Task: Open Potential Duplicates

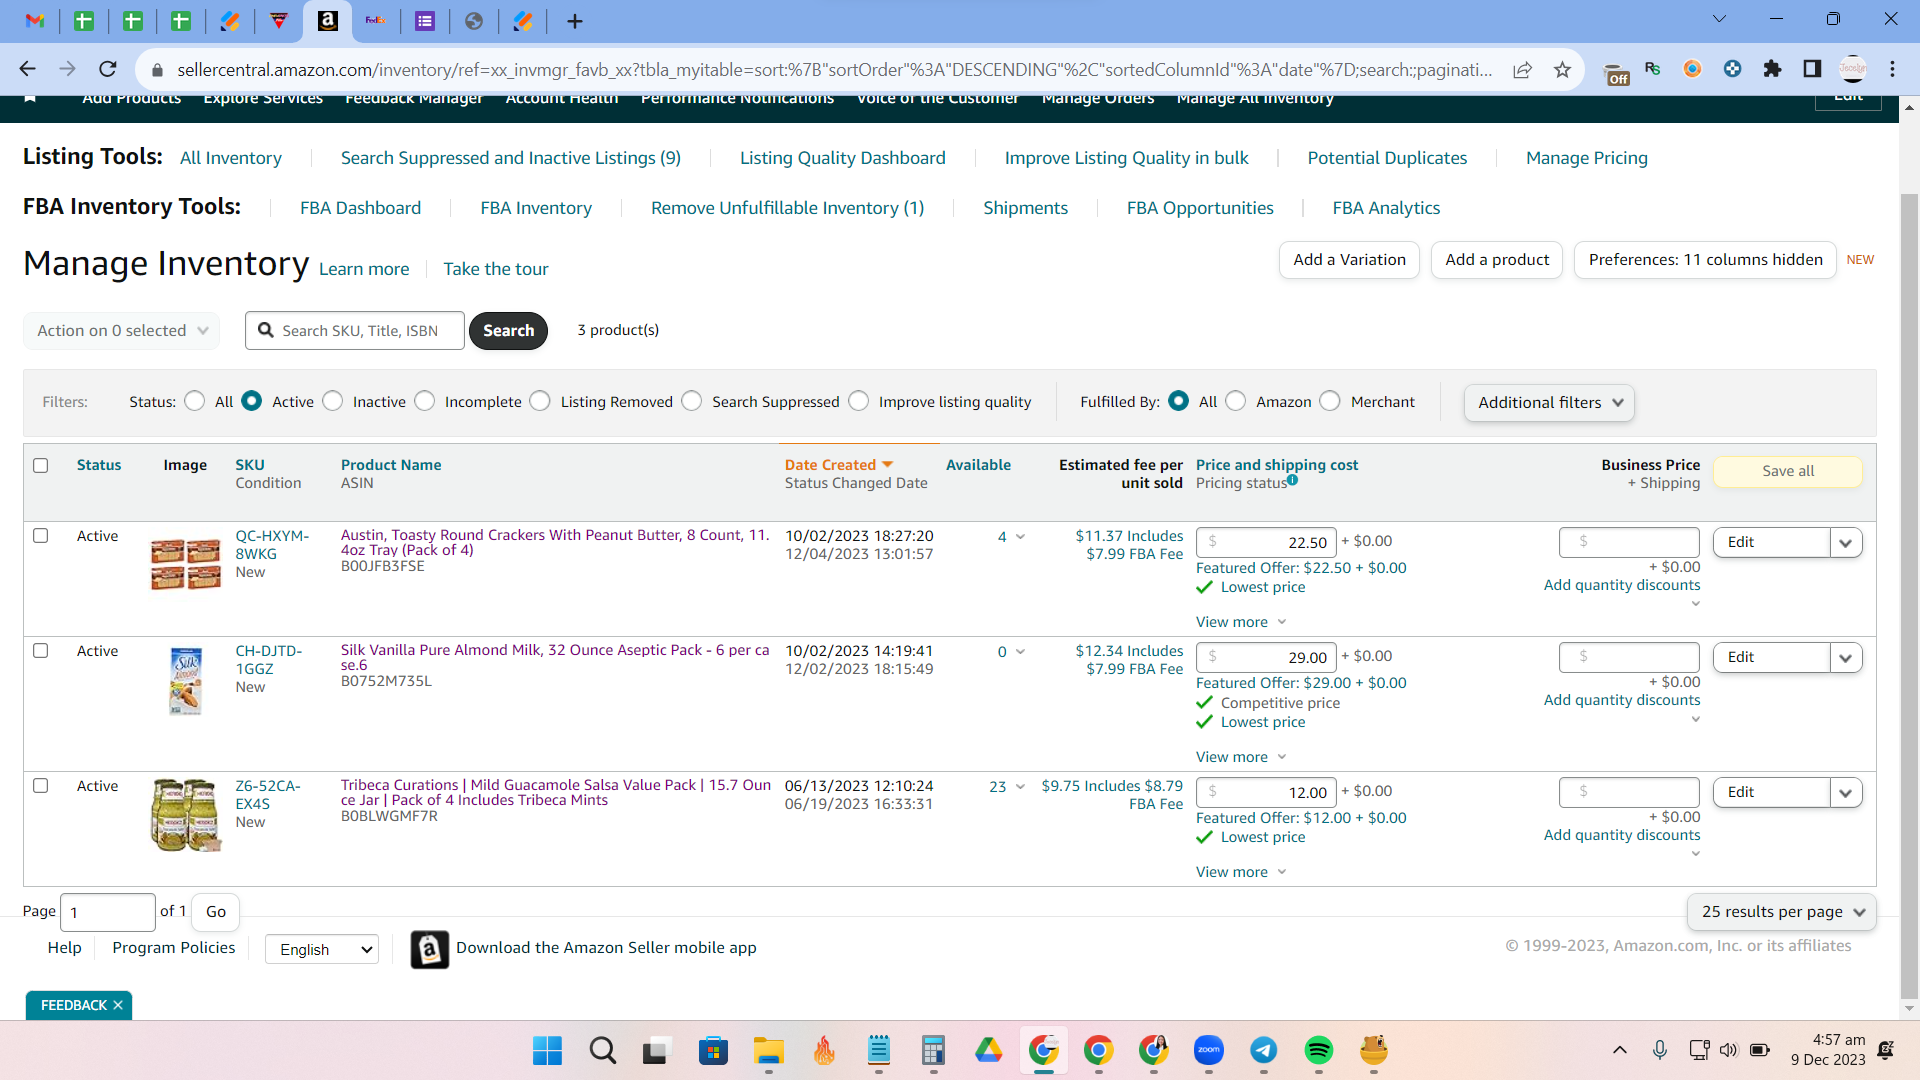Action: (x=1387, y=158)
